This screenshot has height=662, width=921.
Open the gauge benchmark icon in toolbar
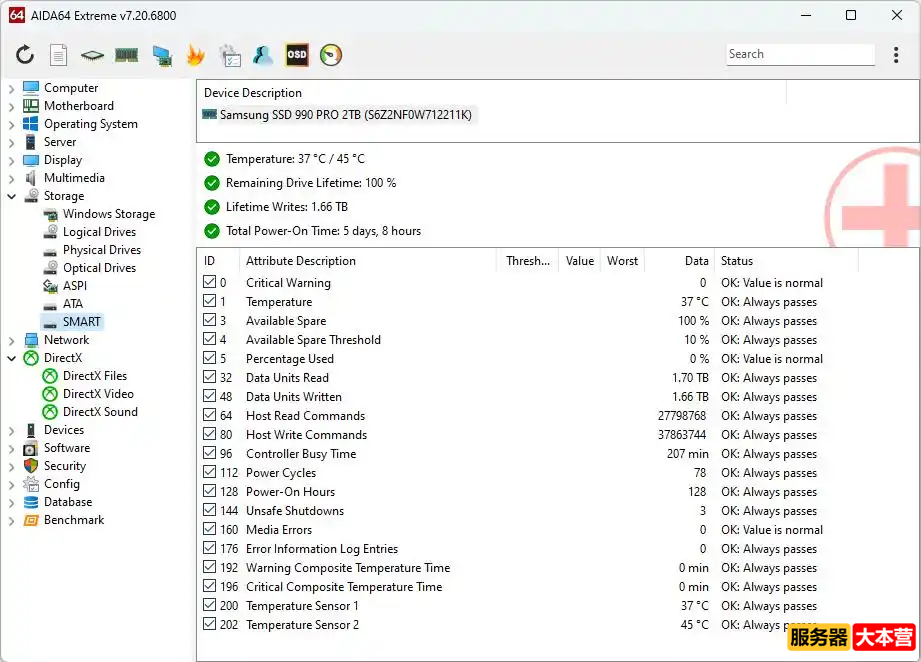(331, 55)
